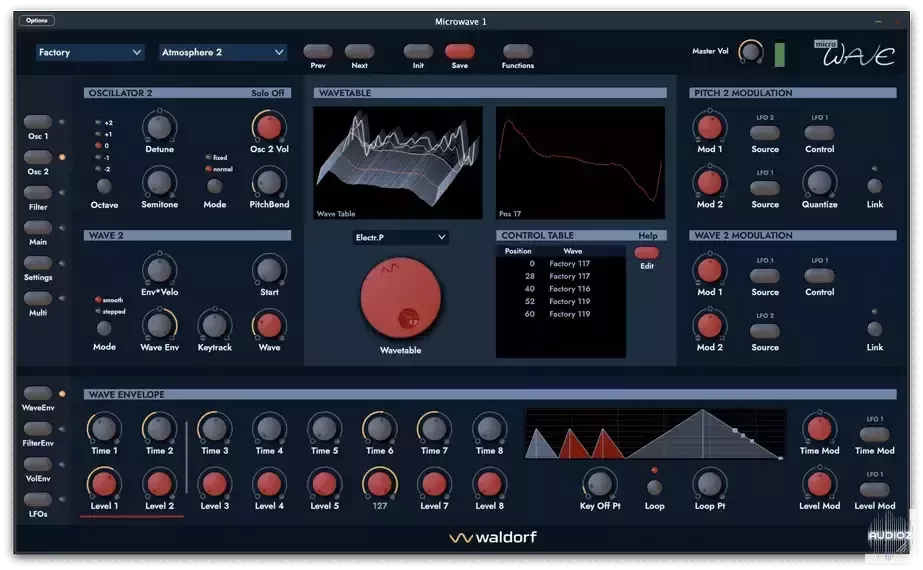923x570 pixels.
Task: Click the Keytrack knob
Action: tap(214, 325)
